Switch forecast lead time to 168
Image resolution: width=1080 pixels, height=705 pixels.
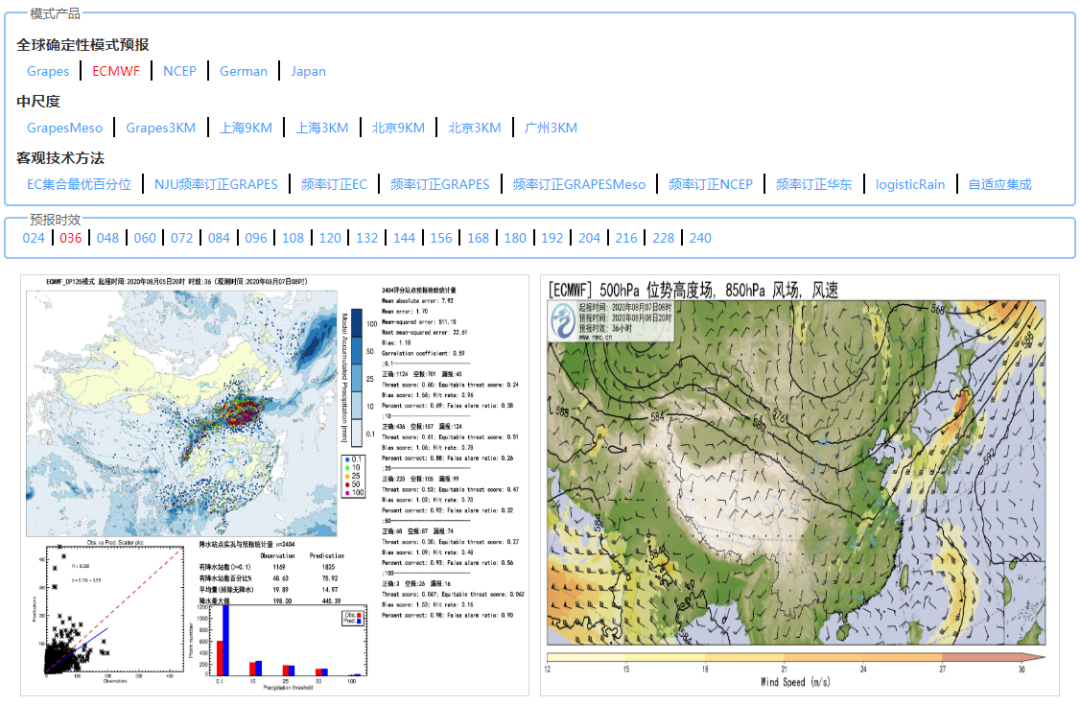(x=478, y=238)
